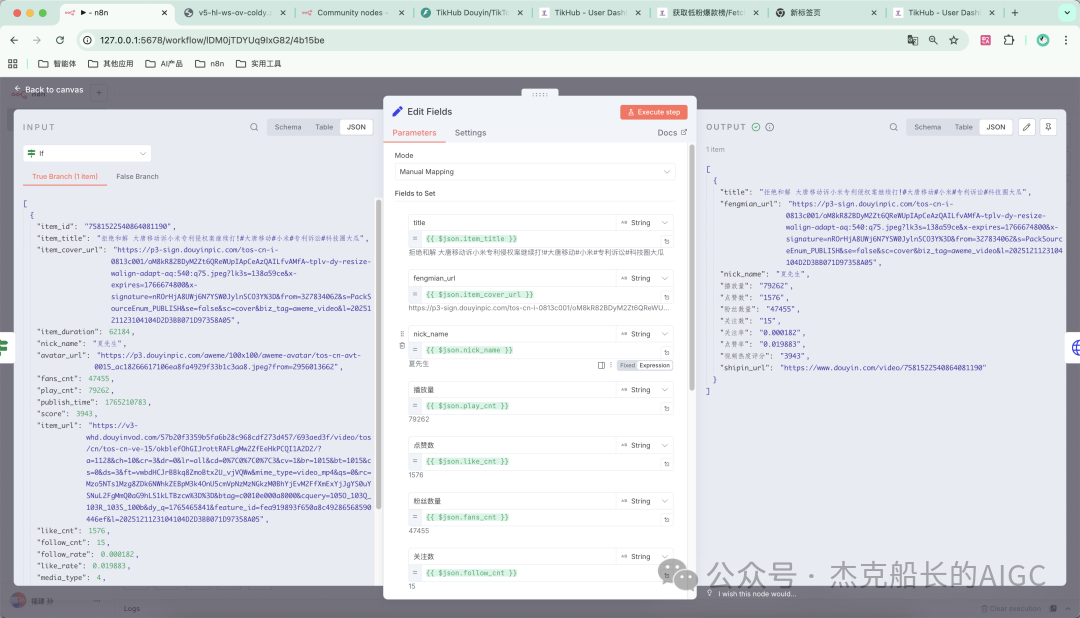The image size is (1080, 618).
Task: Switch INPUT view to Schema
Action: pos(288,127)
